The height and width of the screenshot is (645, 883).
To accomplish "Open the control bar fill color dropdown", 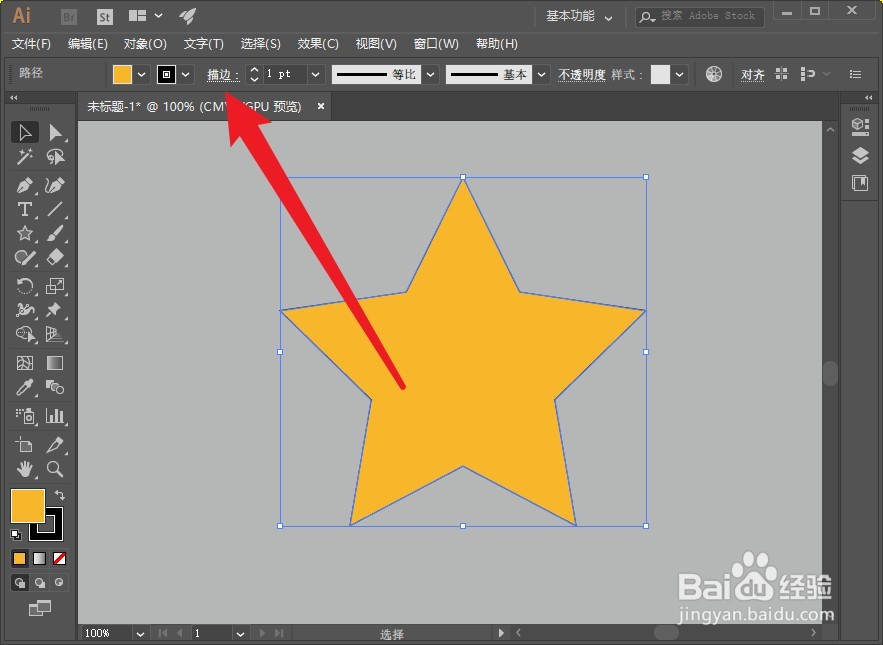I will (141, 74).
